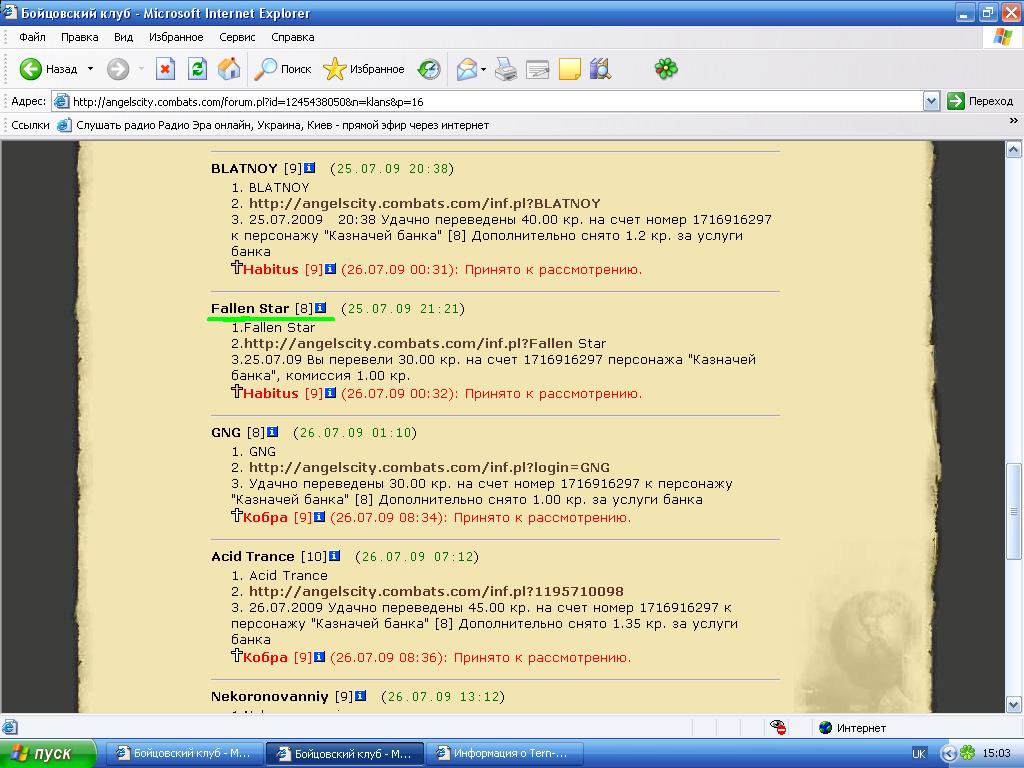Open the back button history dropdown arrow
This screenshot has width=1024, height=768.
90,69
